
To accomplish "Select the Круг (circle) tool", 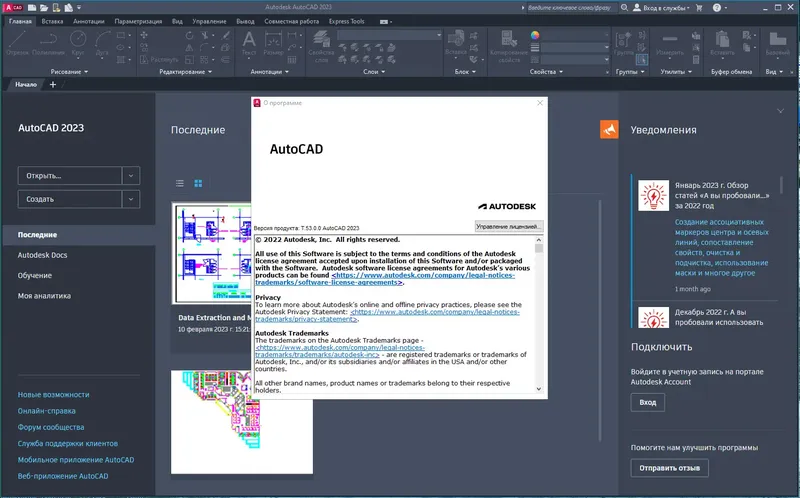I will [78, 43].
